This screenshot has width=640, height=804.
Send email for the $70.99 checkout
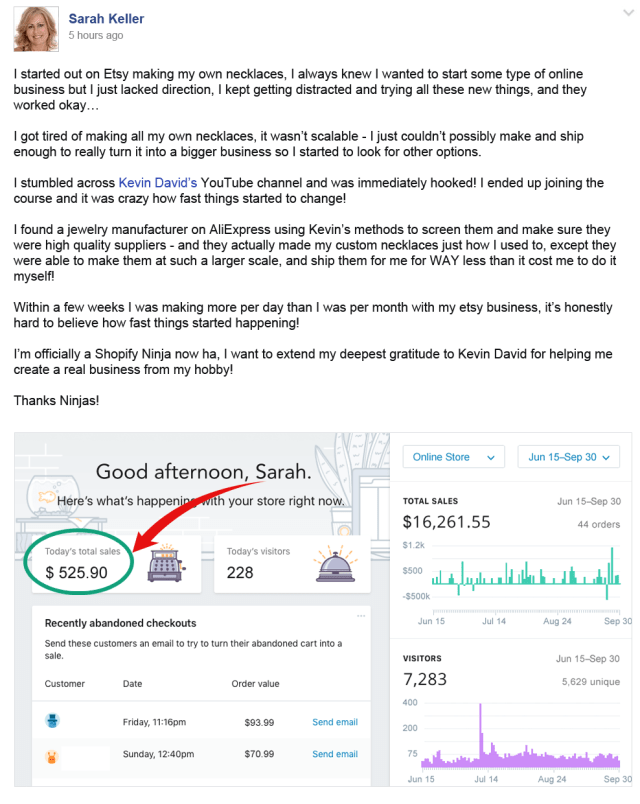point(335,754)
